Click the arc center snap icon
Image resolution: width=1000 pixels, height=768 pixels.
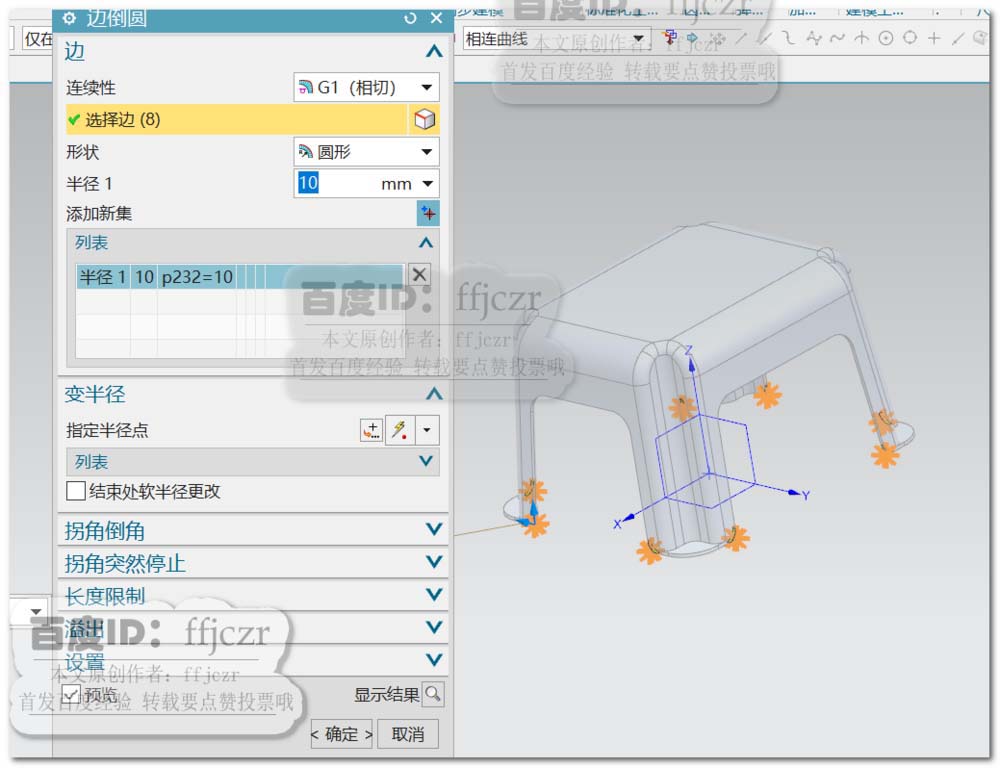click(x=886, y=38)
